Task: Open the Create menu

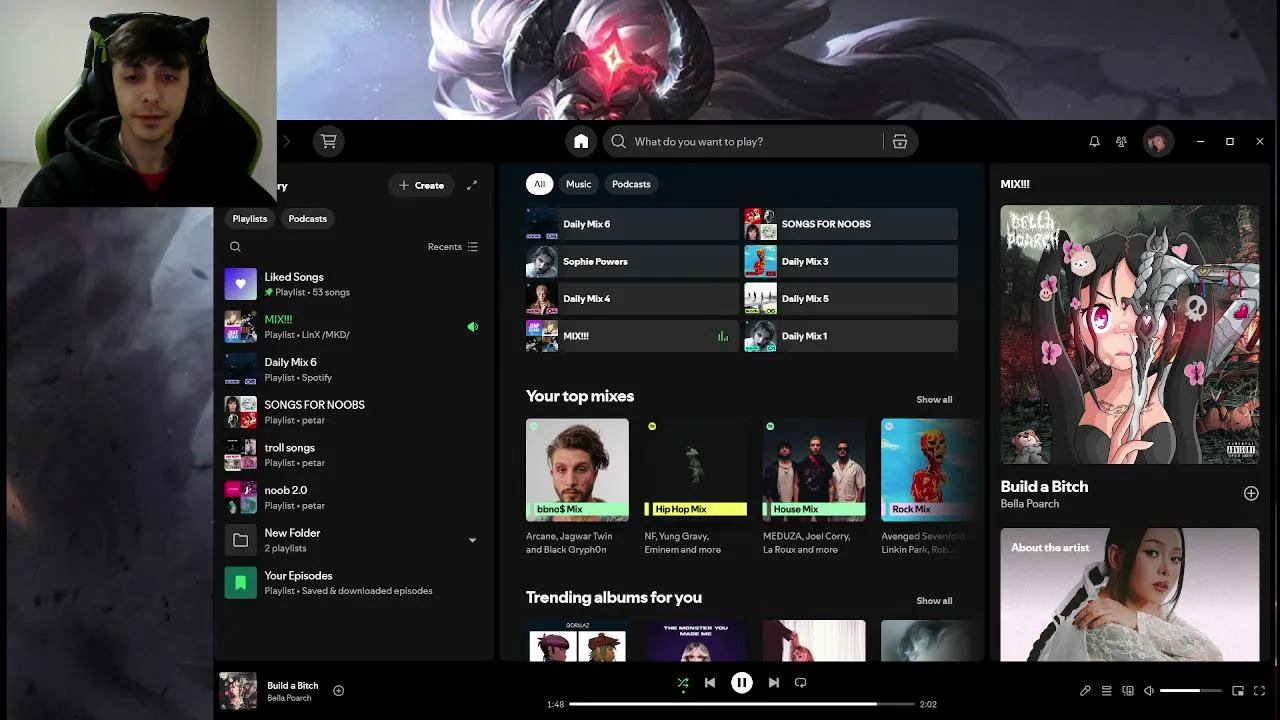Action: (x=421, y=185)
